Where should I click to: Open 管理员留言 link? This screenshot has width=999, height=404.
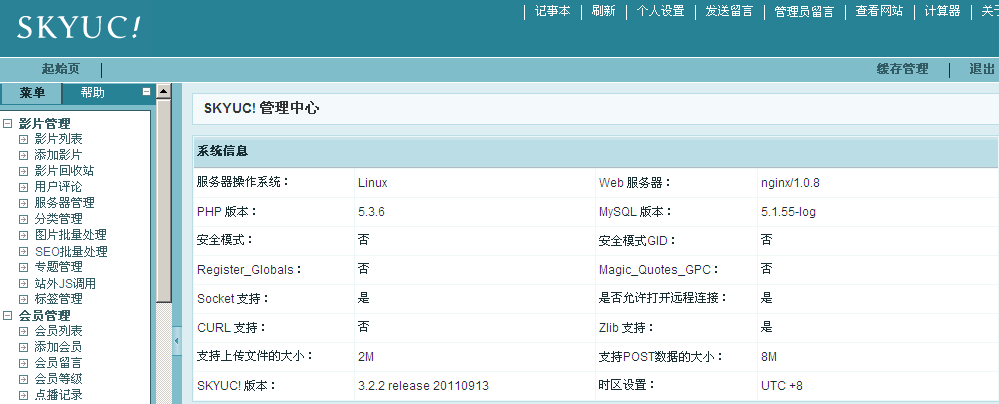click(804, 11)
